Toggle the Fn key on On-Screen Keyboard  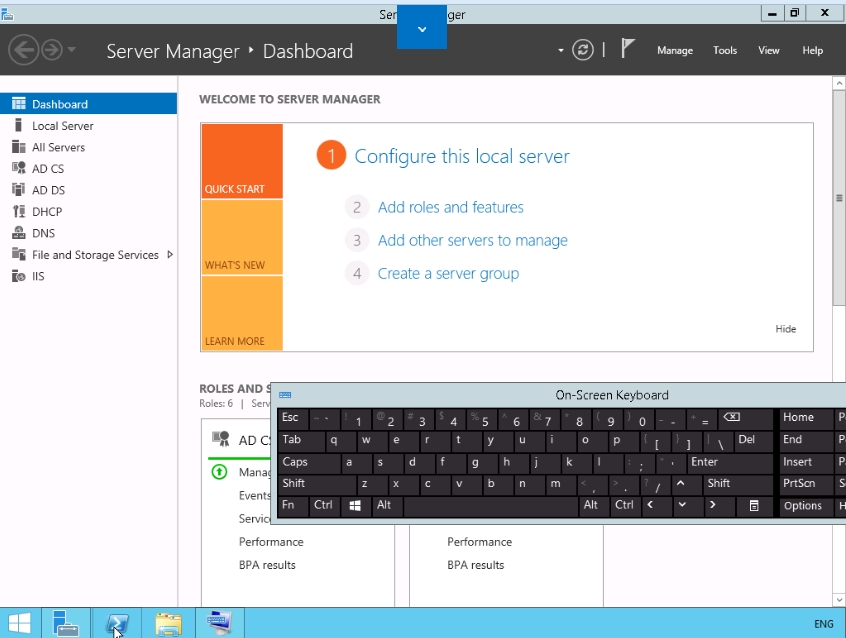(291, 506)
